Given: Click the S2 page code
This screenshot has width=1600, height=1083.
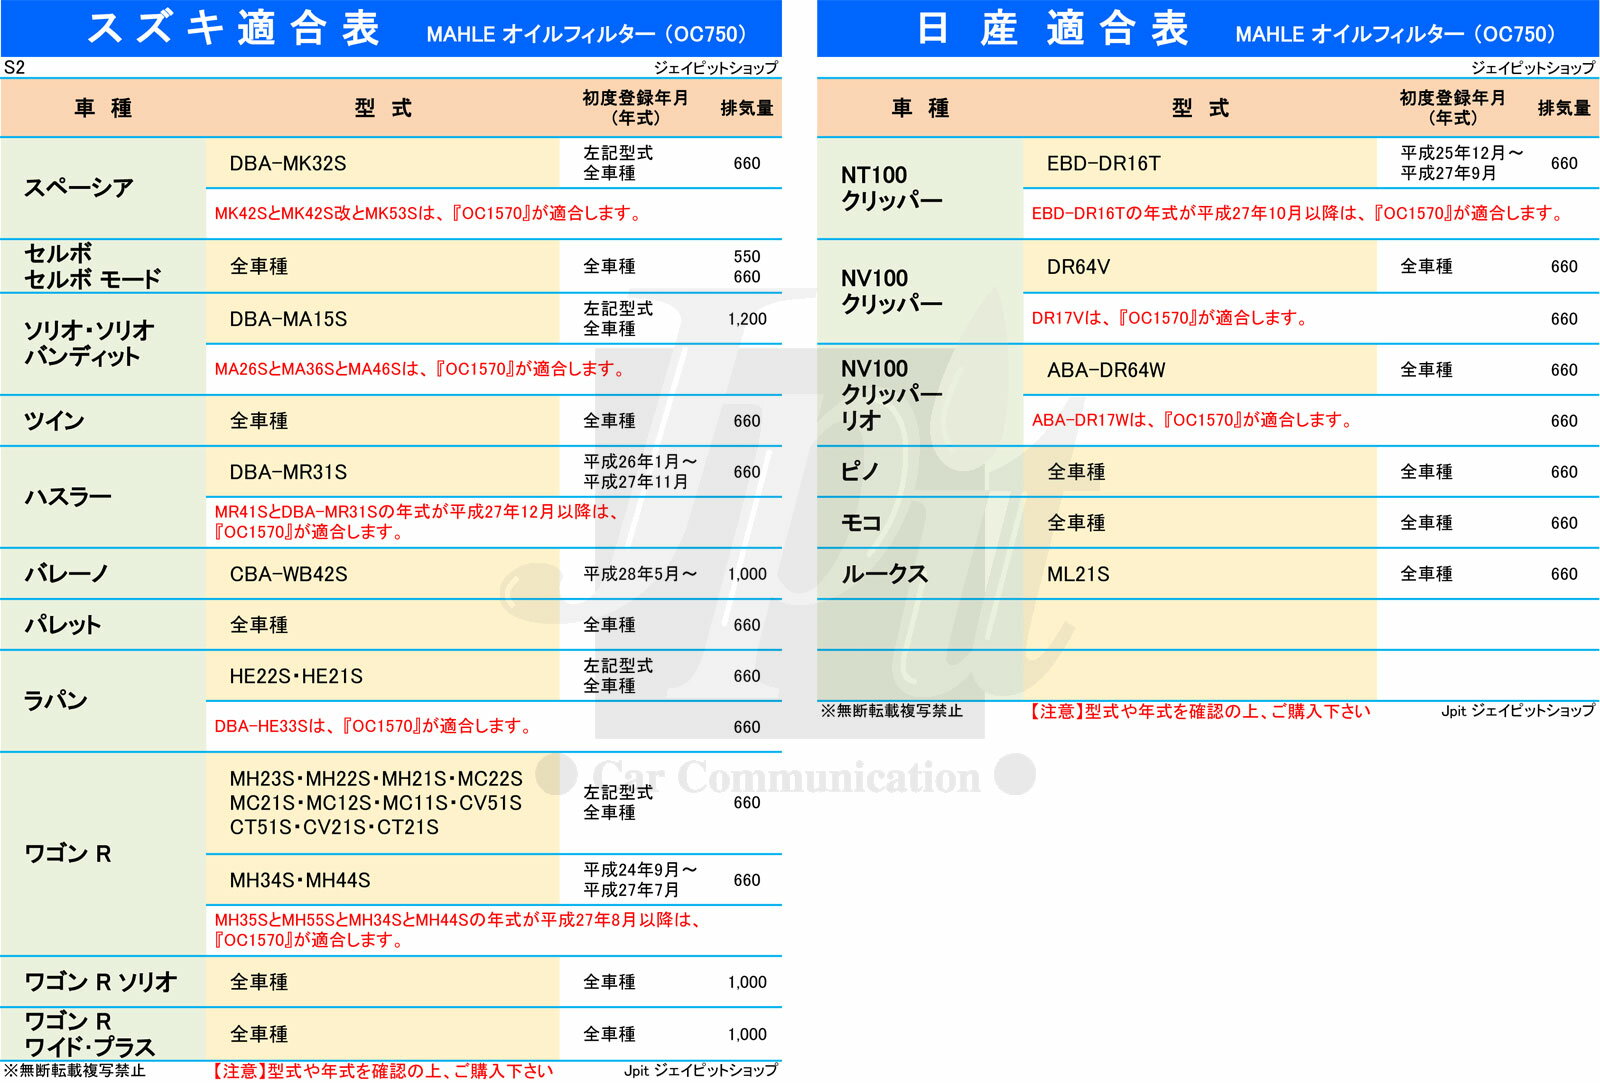Looking at the screenshot, I should [x=14, y=68].
